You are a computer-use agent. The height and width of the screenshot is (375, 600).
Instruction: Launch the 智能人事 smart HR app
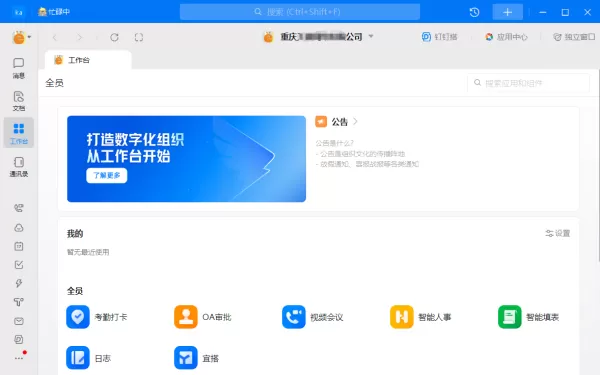(421, 317)
